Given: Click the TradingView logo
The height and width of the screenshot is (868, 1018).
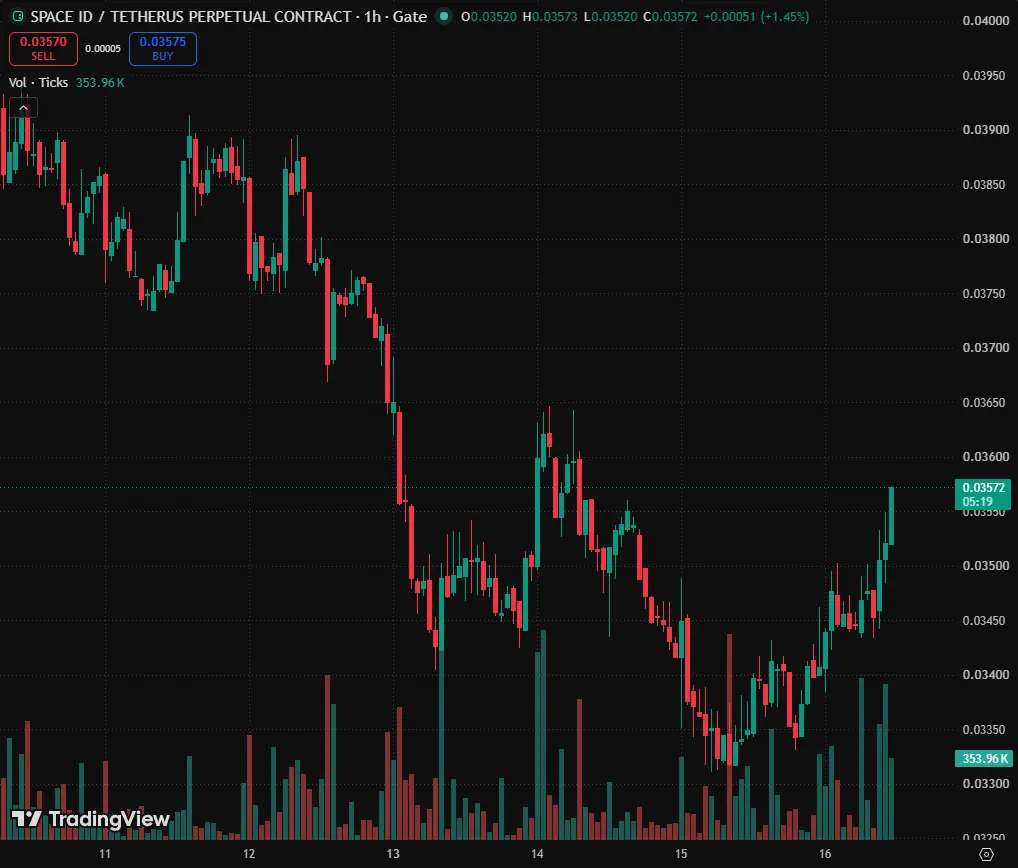Looking at the screenshot, I should click(90, 819).
